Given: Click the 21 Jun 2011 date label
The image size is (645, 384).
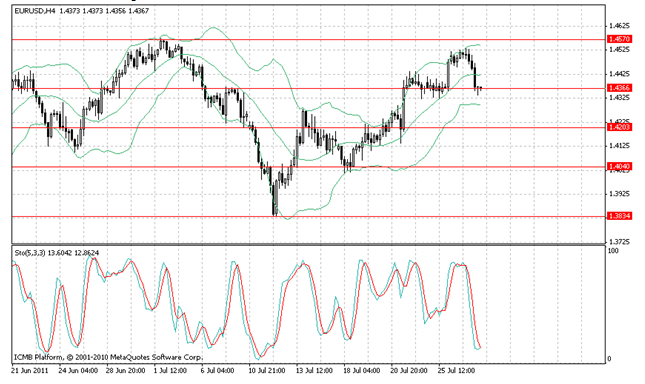Looking at the screenshot, I should click(30, 370).
